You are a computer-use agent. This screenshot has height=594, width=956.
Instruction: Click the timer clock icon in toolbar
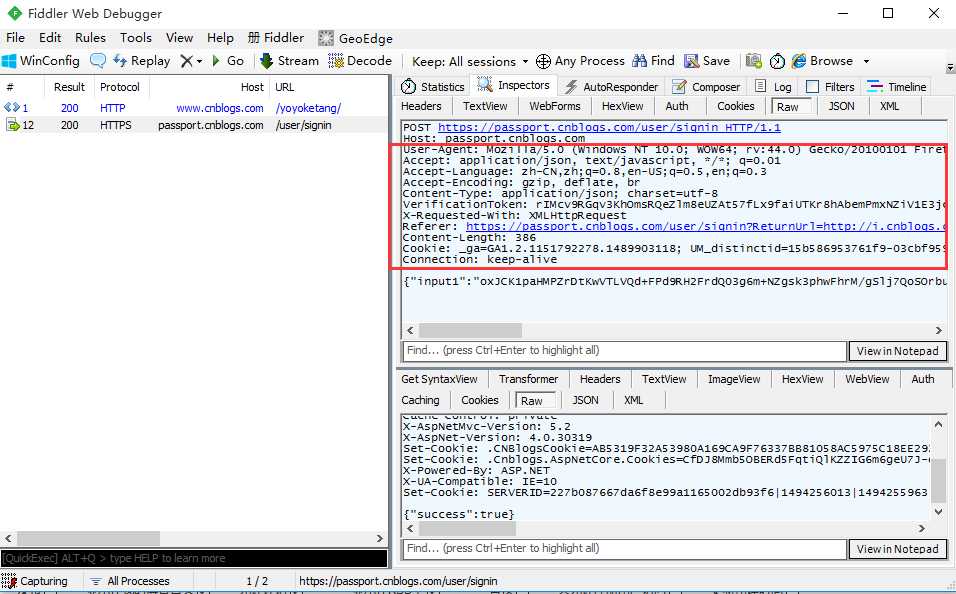coord(777,61)
